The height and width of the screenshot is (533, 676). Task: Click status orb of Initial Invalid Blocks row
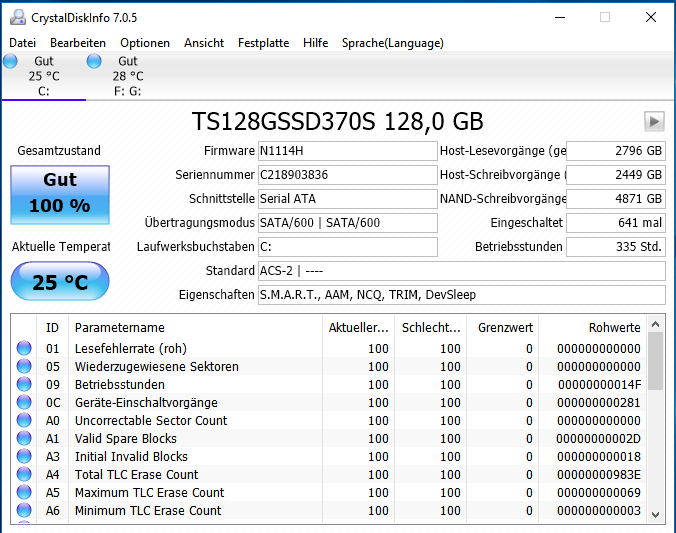click(x=24, y=456)
